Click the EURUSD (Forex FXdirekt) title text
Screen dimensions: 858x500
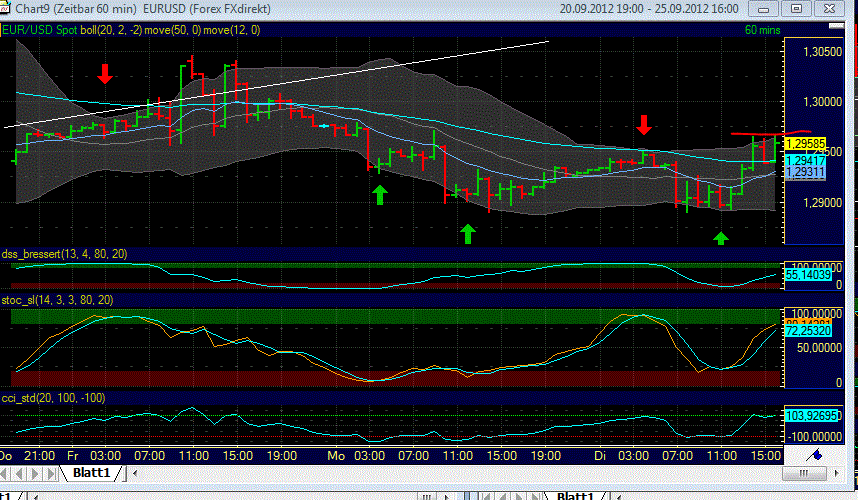(207, 9)
